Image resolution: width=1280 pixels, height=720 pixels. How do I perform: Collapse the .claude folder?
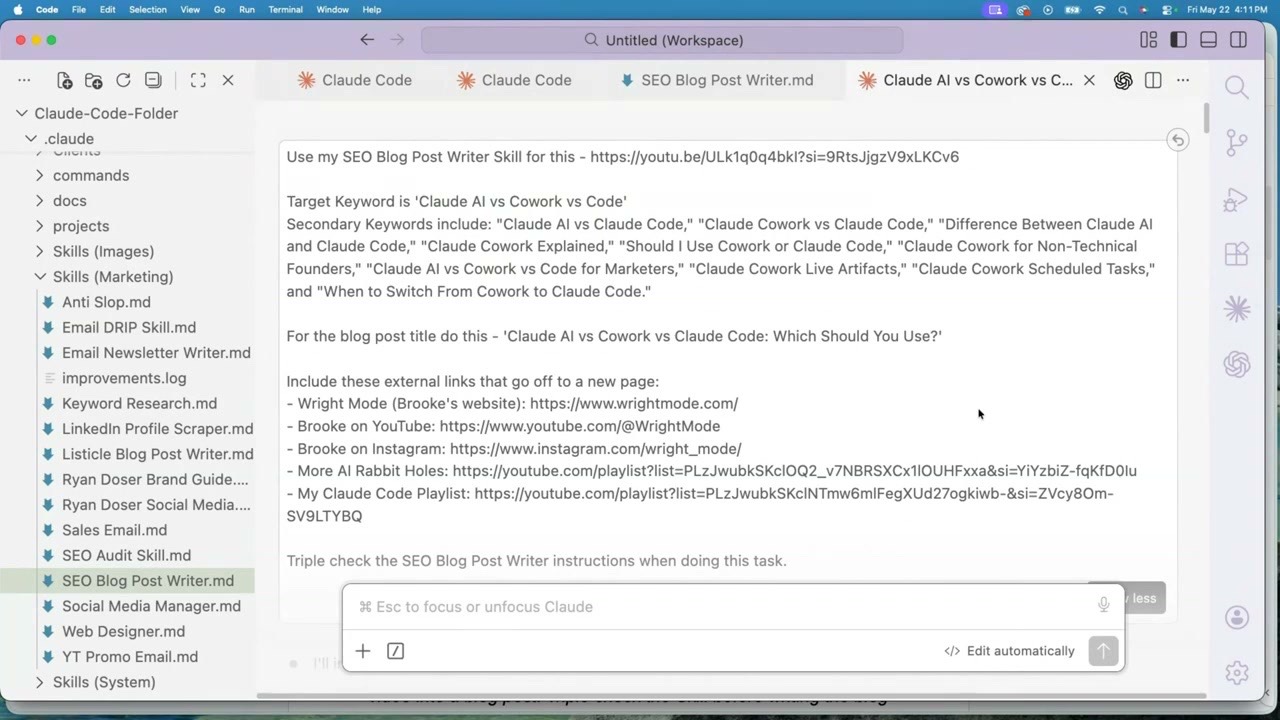[x=32, y=139]
